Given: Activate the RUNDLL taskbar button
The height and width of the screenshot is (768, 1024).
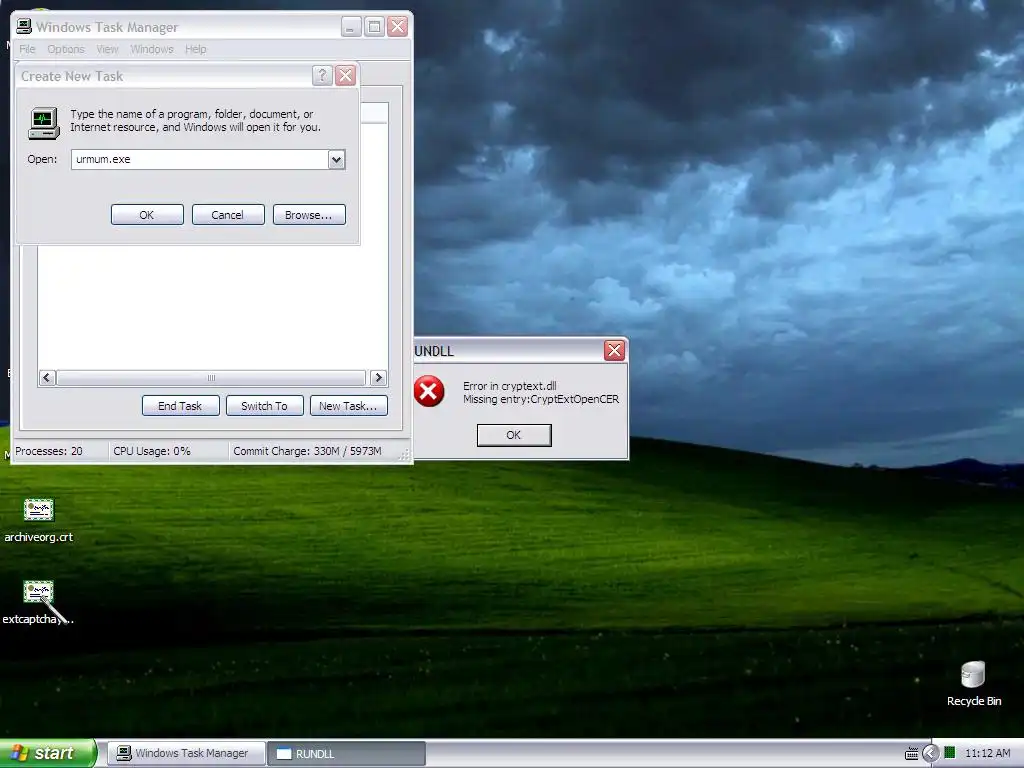Looking at the screenshot, I should coord(346,753).
